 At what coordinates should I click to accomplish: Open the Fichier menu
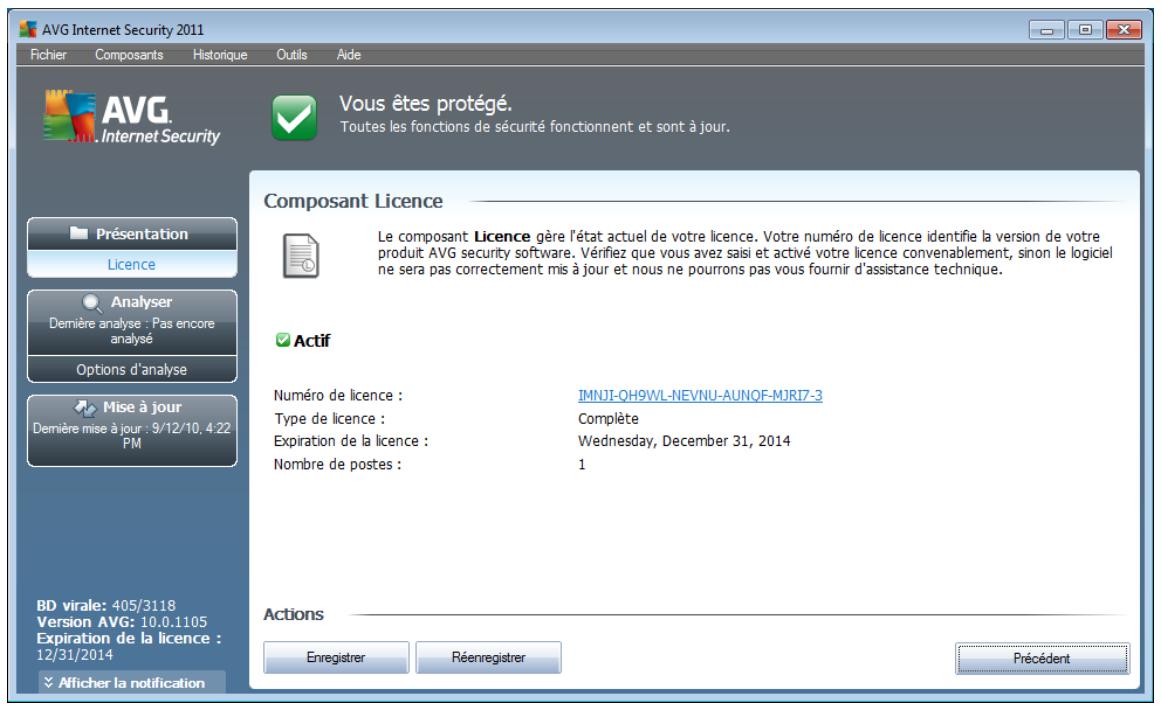[48, 55]
